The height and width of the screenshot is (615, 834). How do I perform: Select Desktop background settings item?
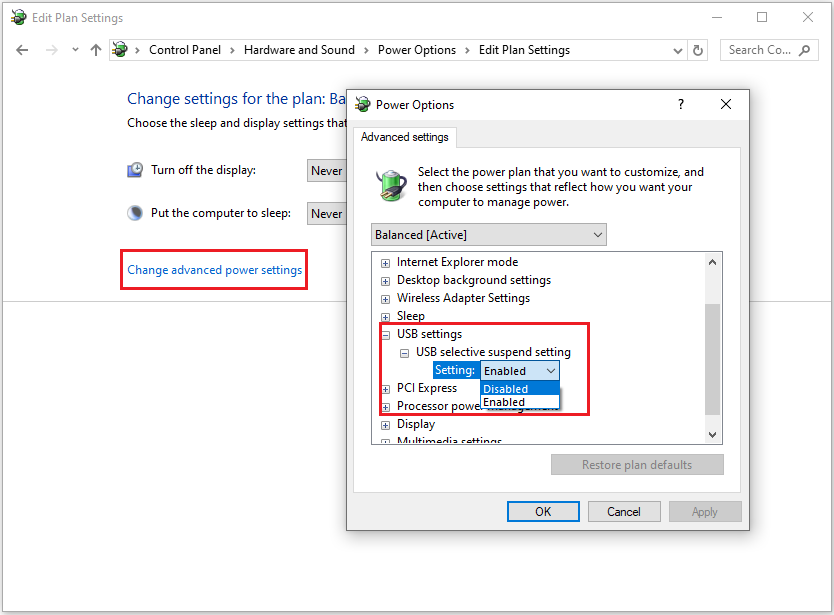473,280
